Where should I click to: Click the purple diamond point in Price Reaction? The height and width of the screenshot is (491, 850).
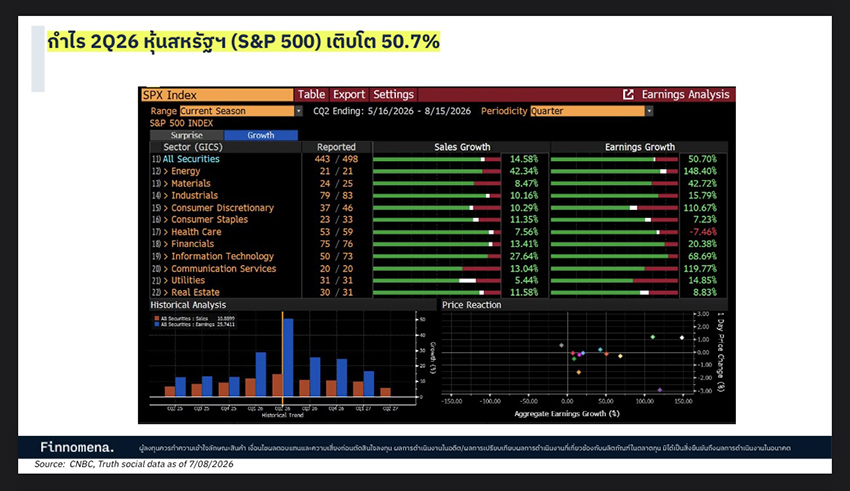click(x=660, y=390)
